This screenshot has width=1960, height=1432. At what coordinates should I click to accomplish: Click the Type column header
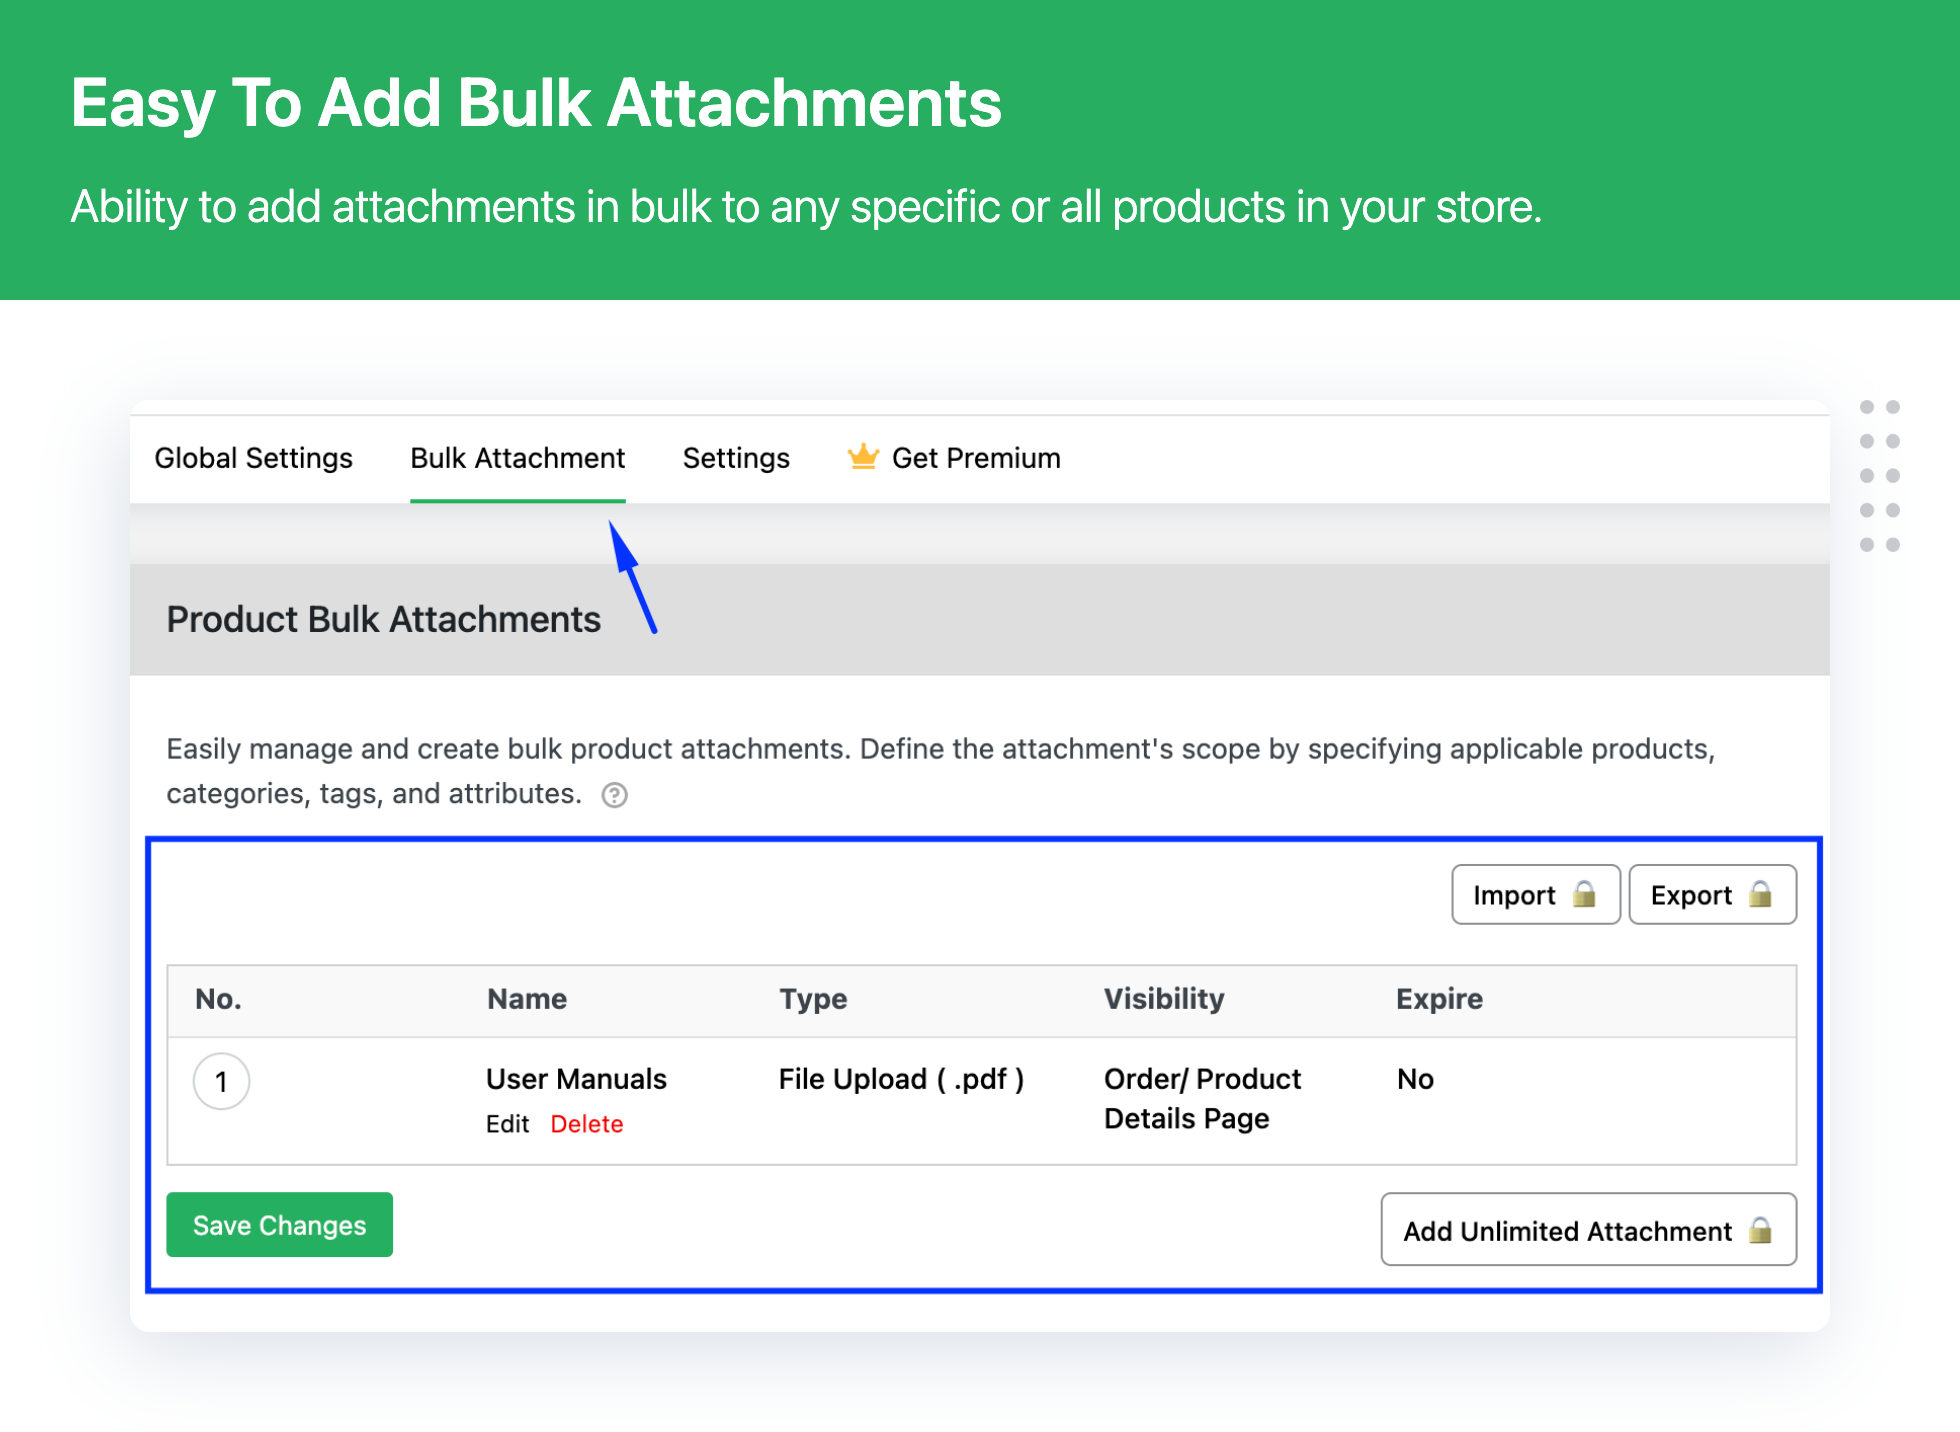click(813, 999)
